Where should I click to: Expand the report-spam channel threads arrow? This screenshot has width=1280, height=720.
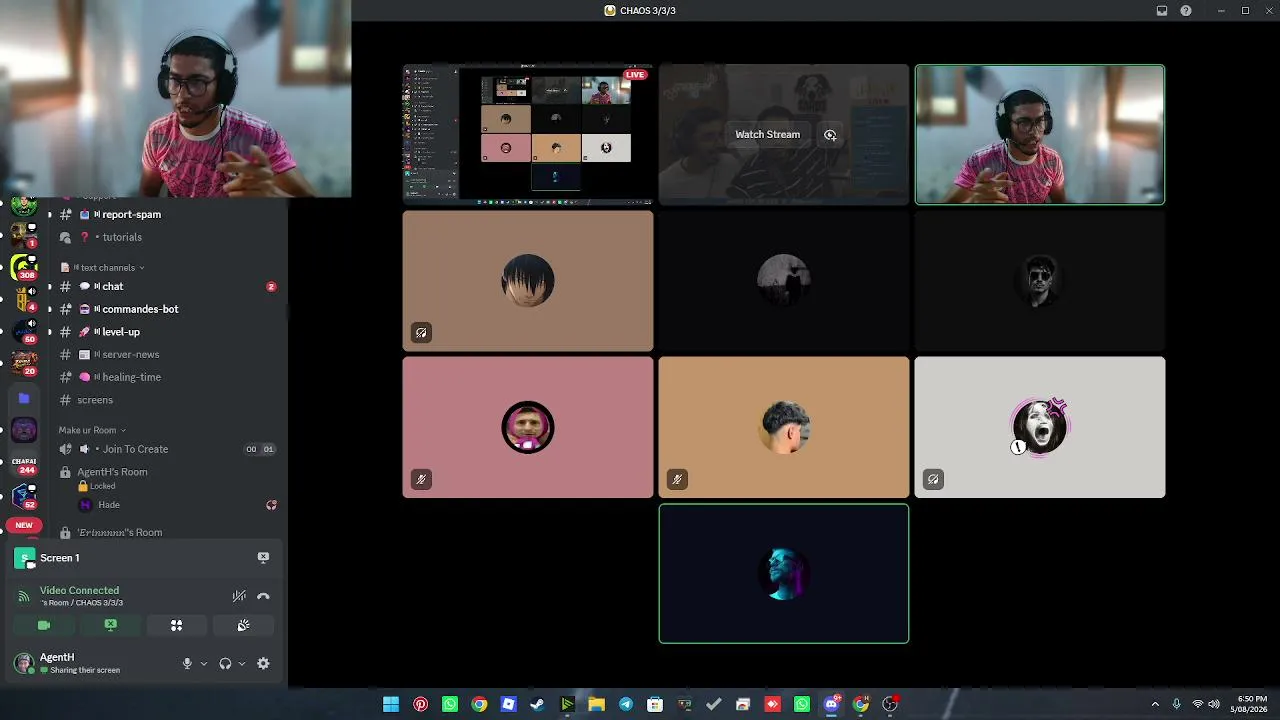pyautogui.click(x=49, y=214)
